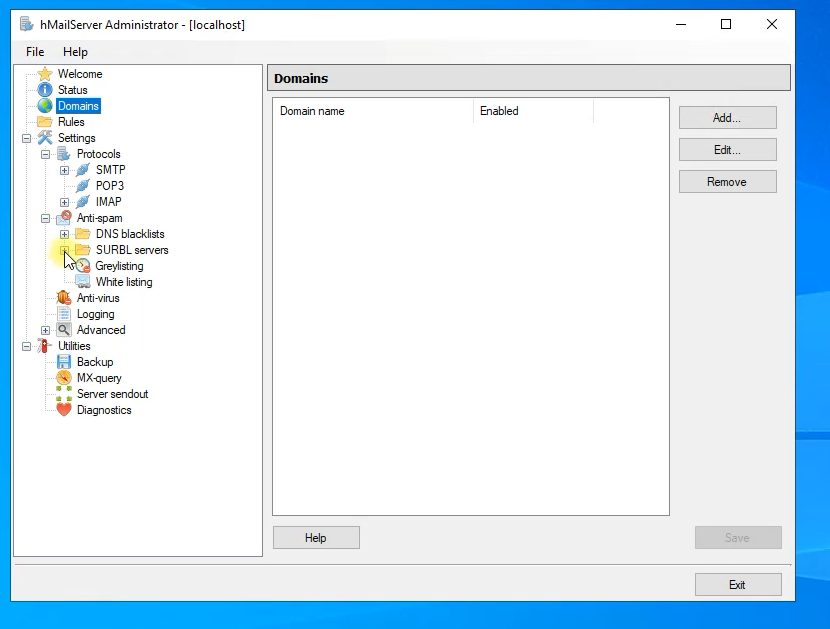Select the Logging tree label
The image size is (830, 629).
[x=95, y=314]
